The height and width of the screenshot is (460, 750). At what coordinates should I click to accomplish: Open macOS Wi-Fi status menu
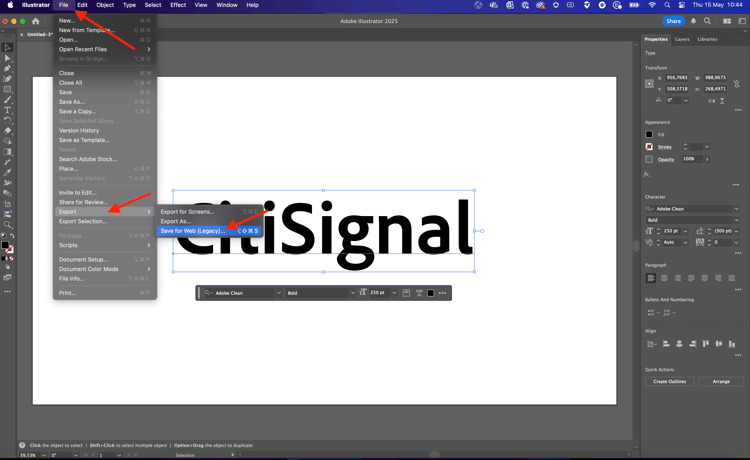click(x=651, y=5)
